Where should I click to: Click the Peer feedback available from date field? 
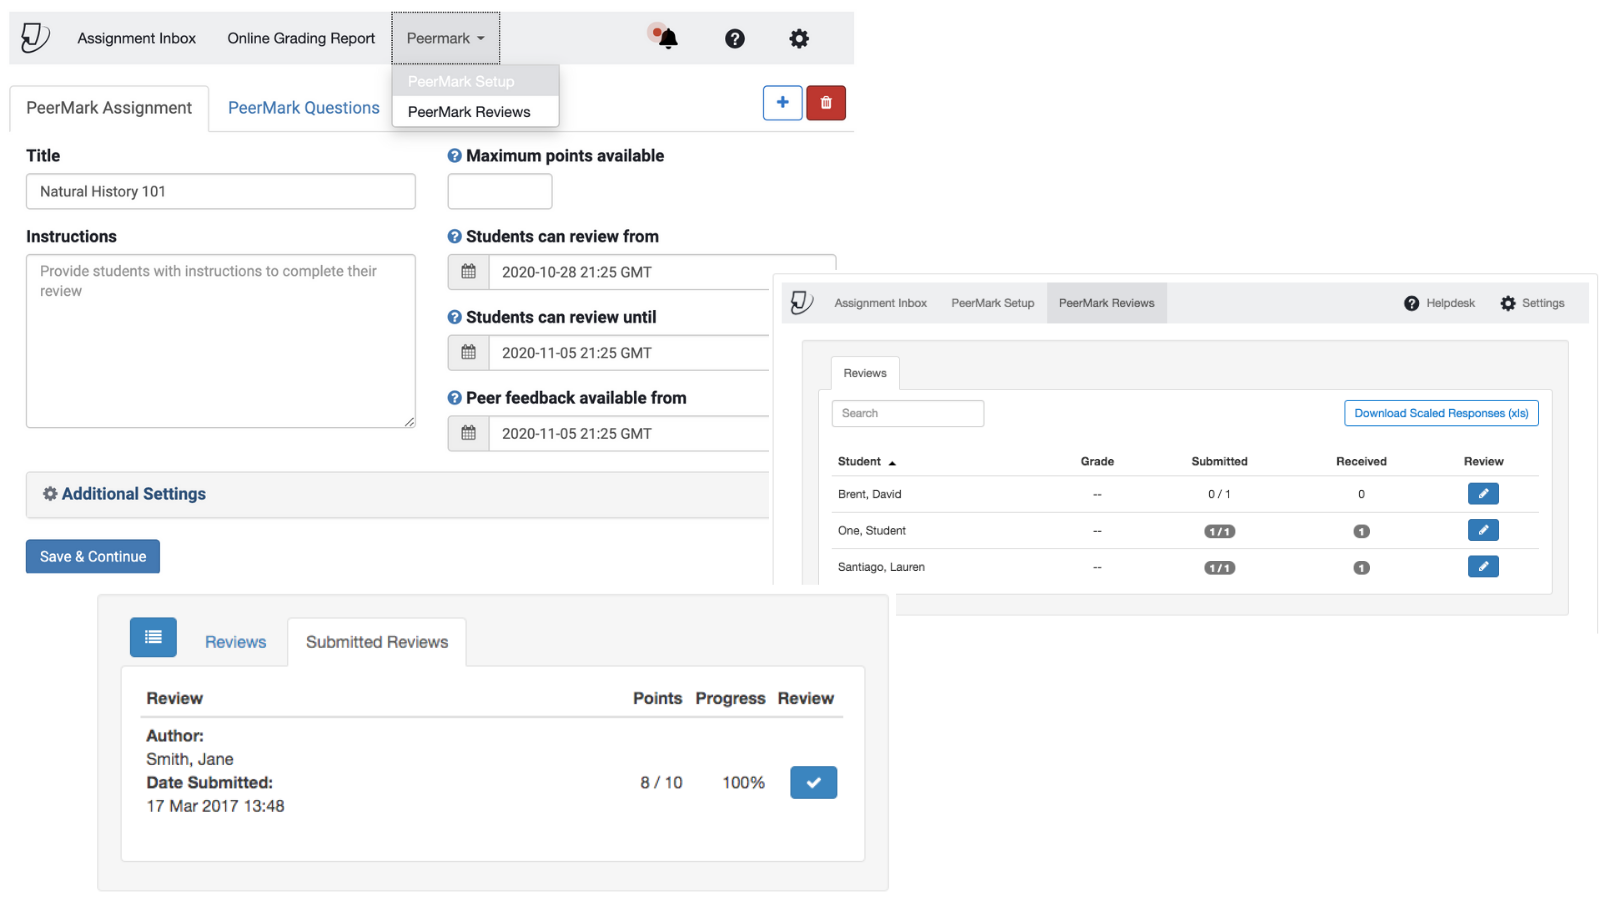coord(629,433)
